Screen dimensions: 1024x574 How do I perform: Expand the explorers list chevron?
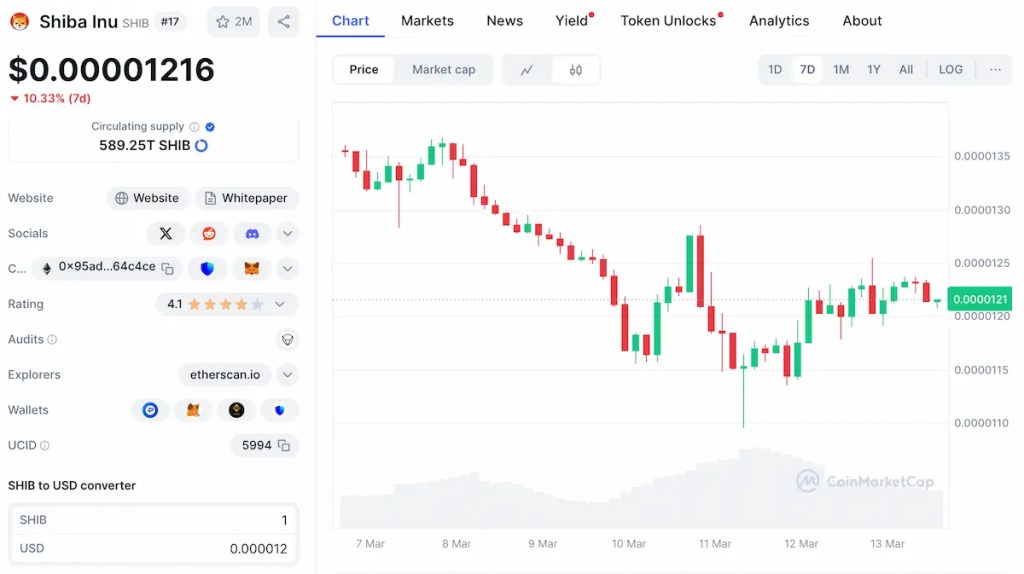(x=288, y=375)
